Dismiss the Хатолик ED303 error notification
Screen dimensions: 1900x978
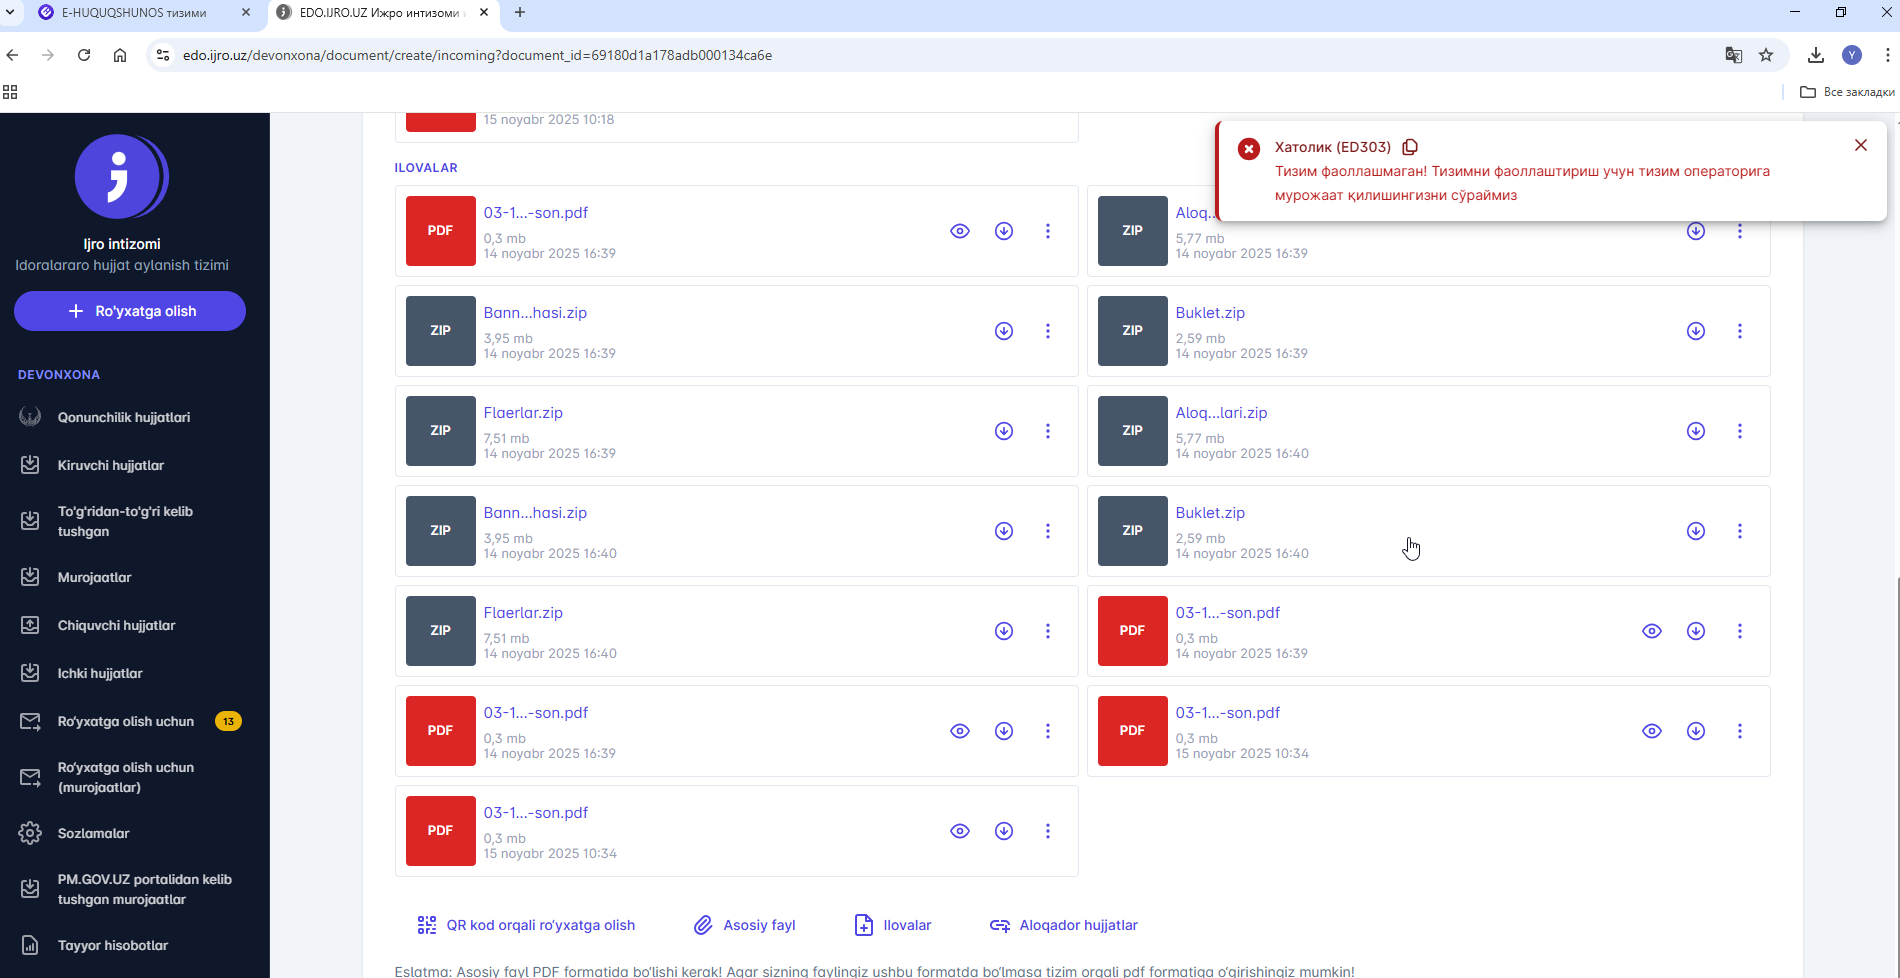[1861, 145]
